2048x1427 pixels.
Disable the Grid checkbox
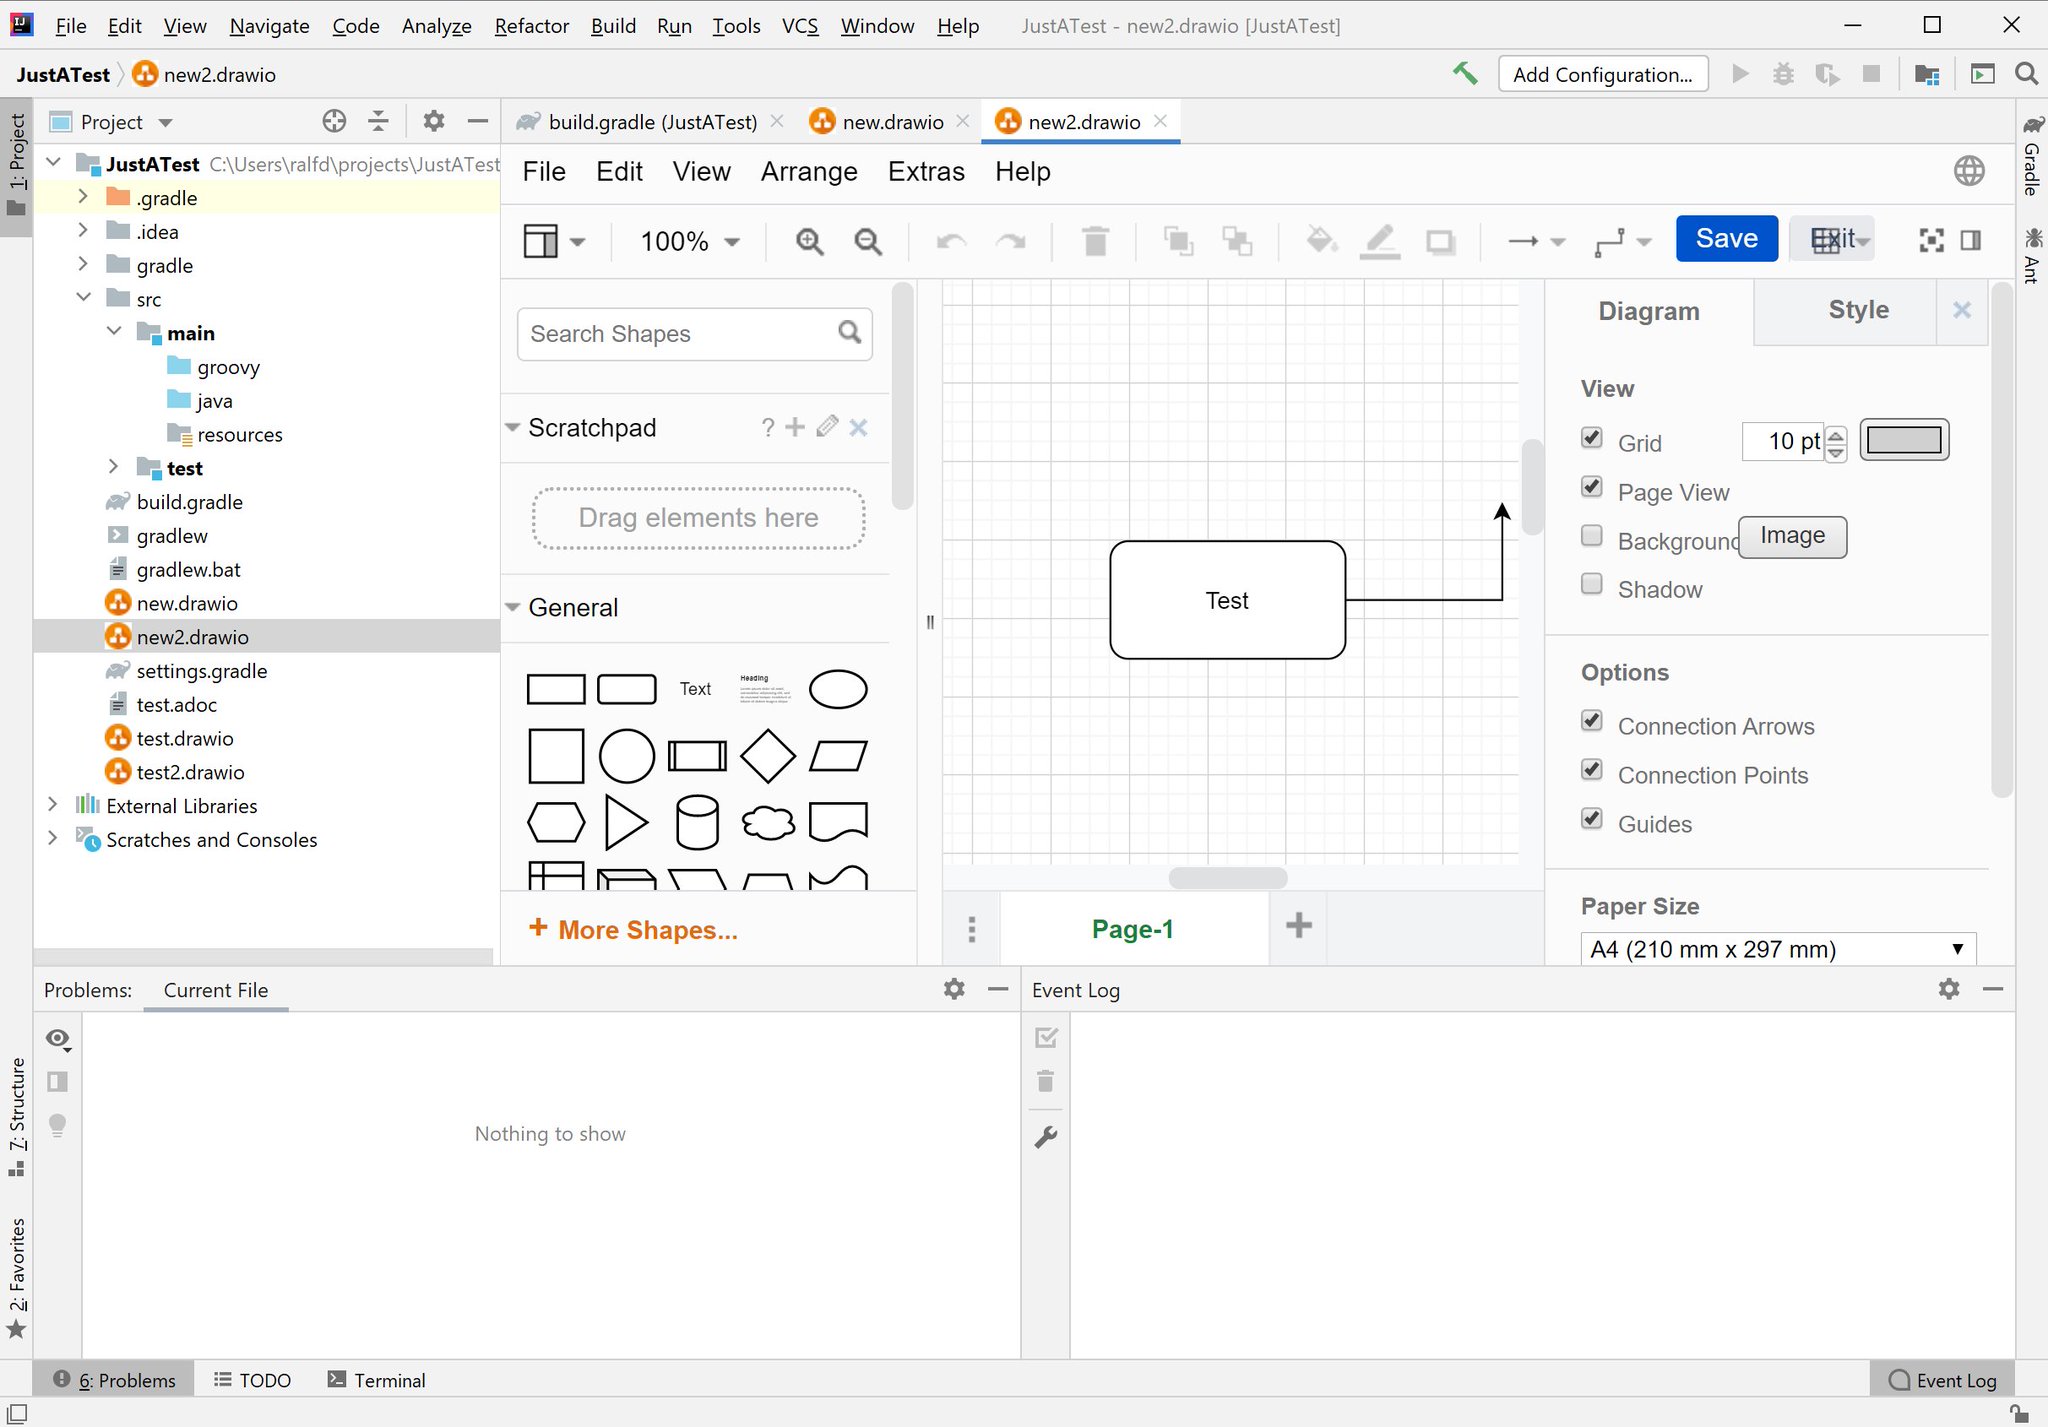(1592, 438)
